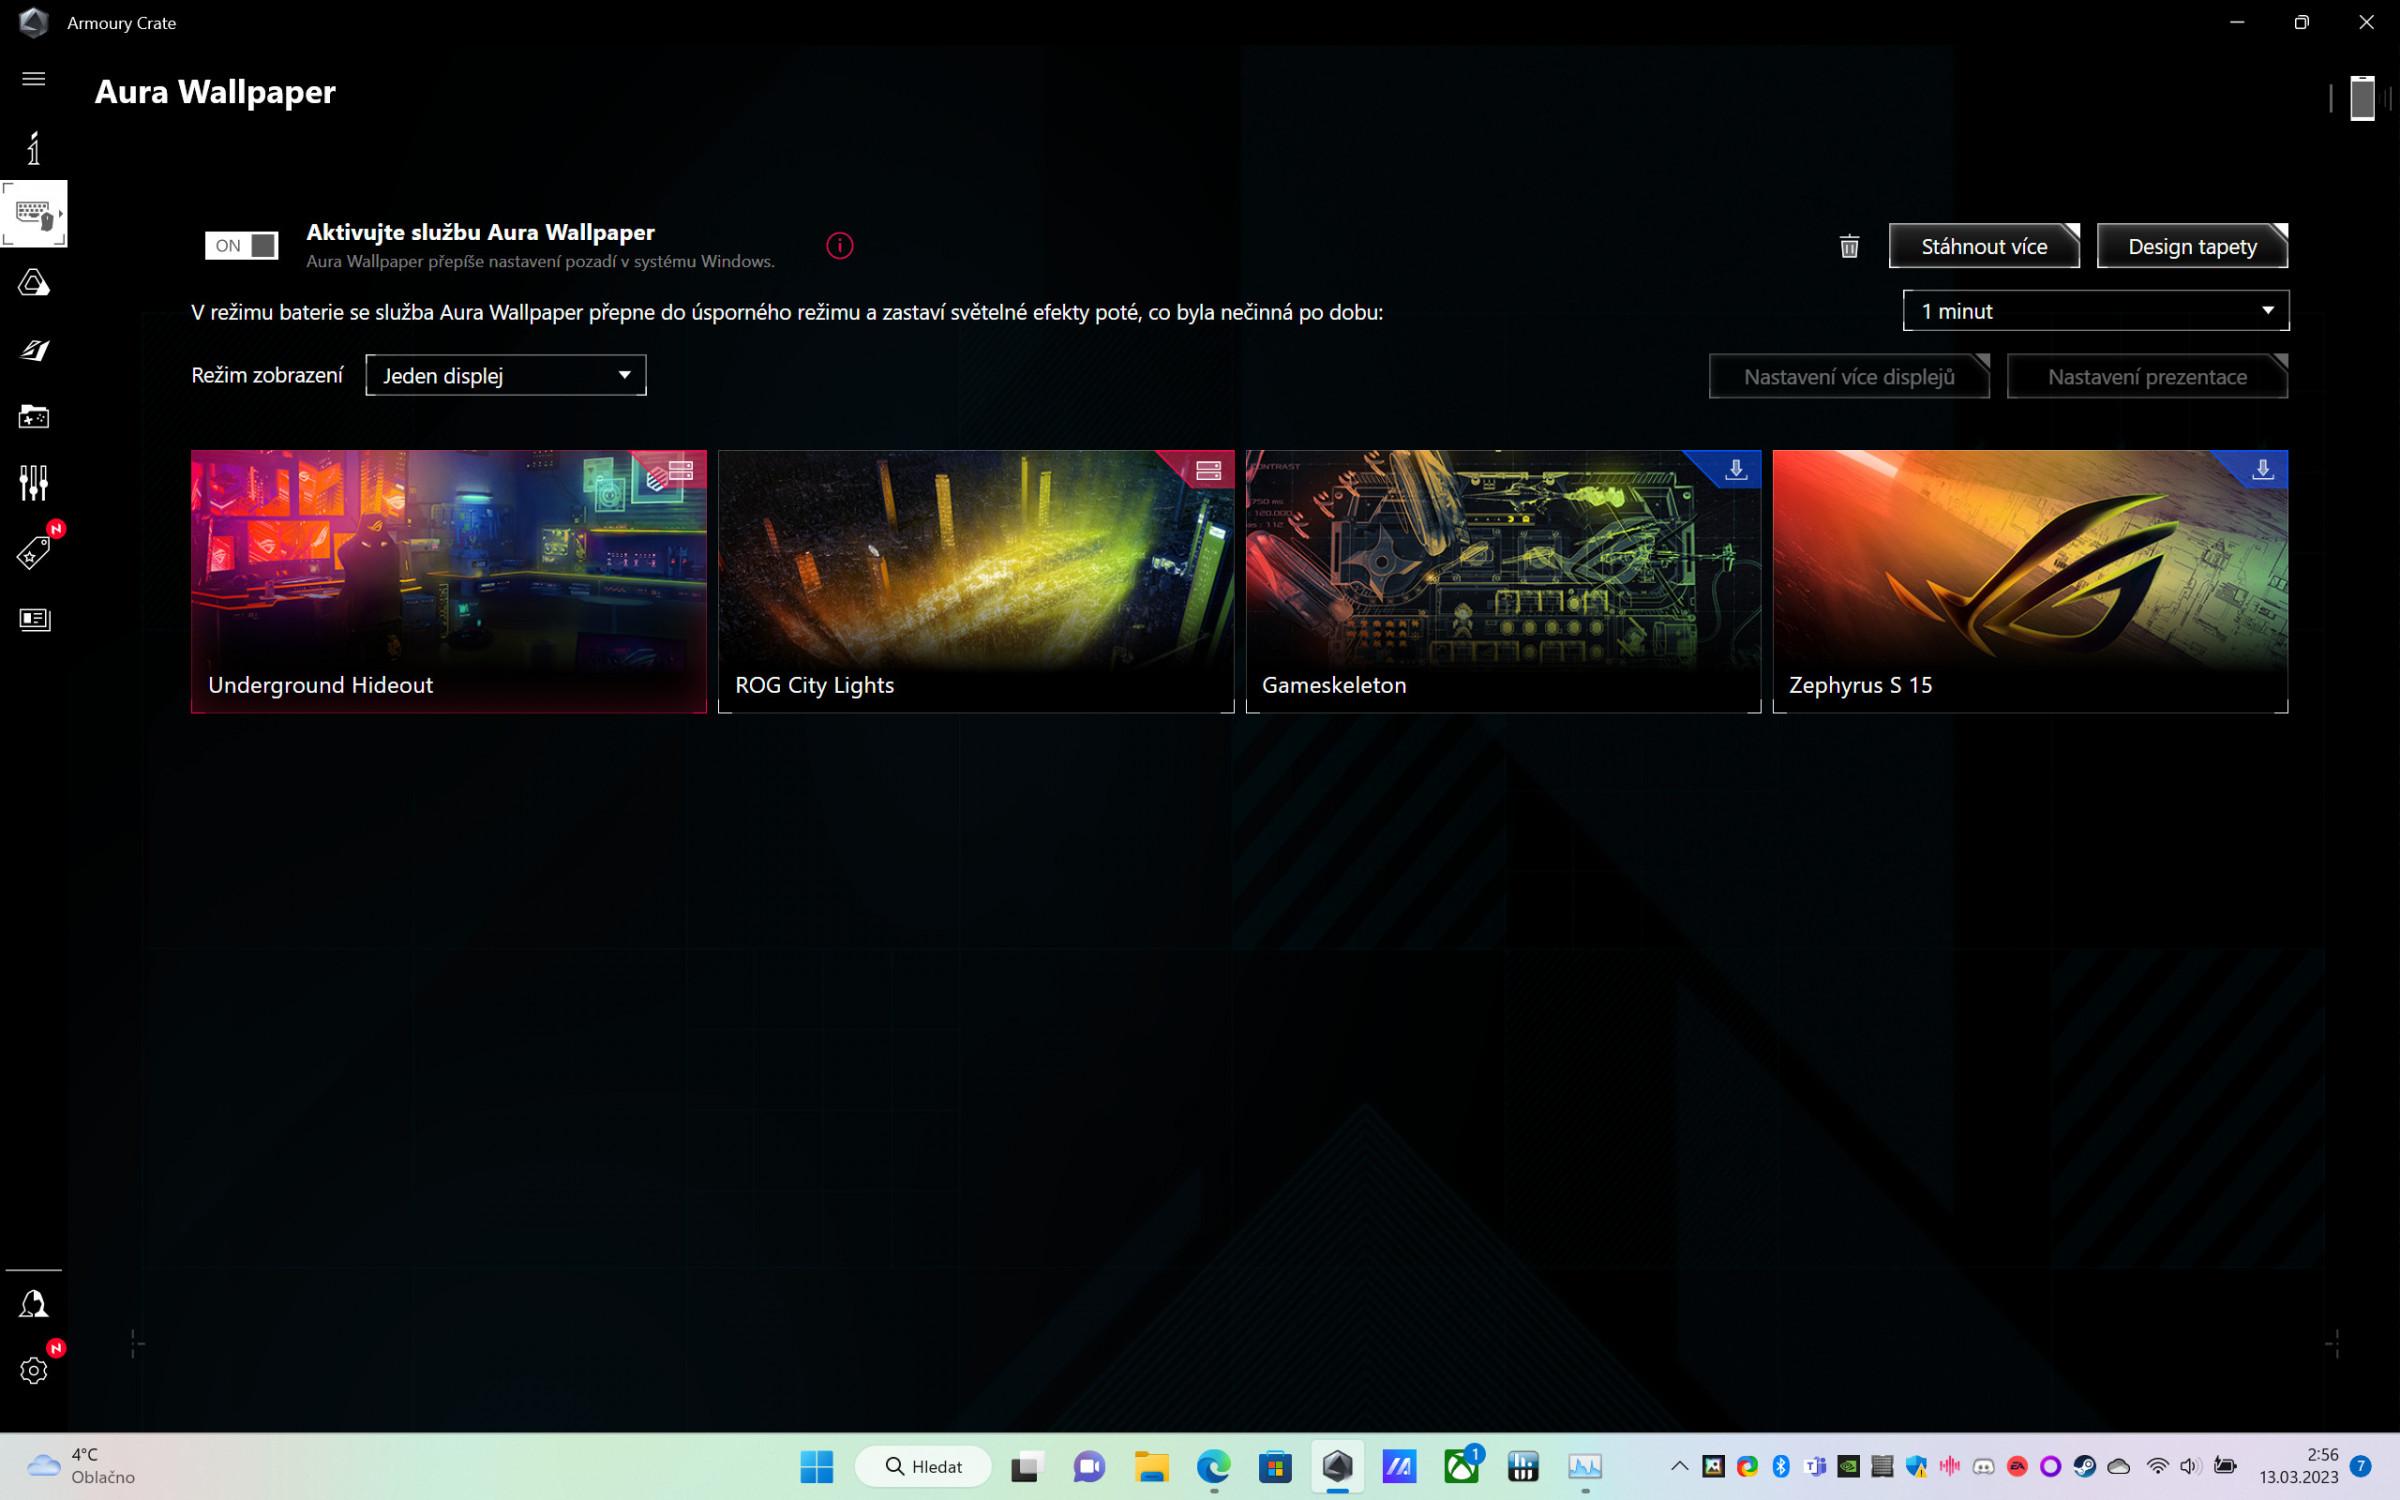Open weather widget showing 4°C Oblačno

82,1466
